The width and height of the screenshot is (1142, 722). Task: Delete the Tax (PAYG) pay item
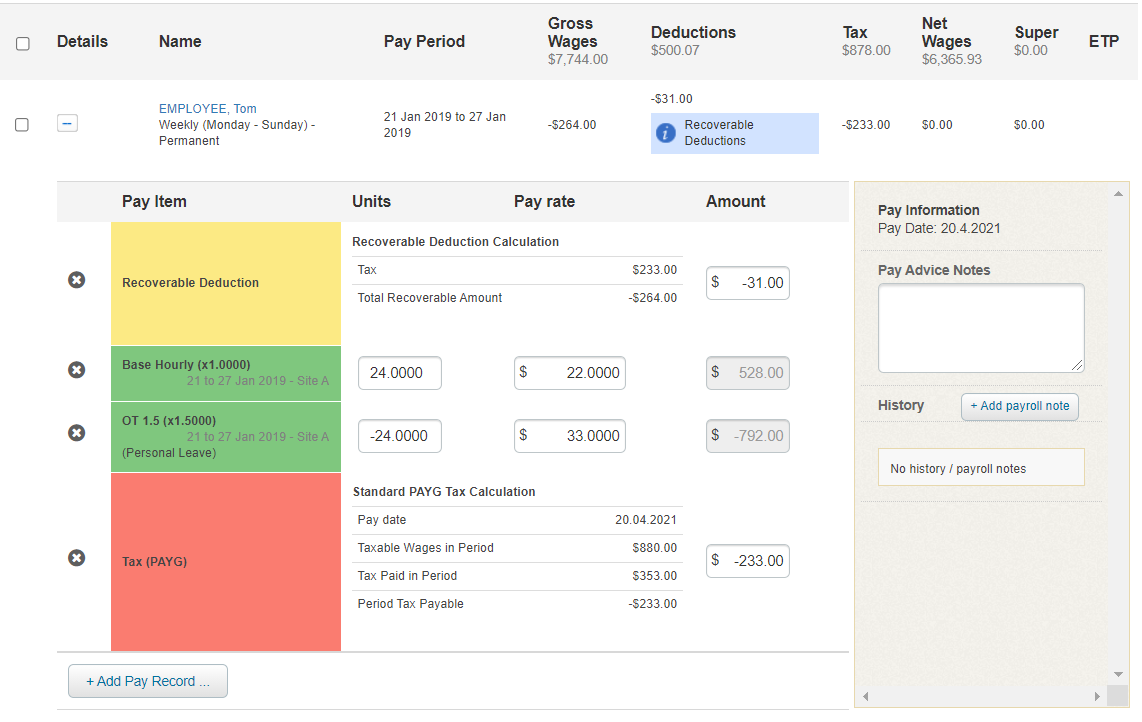tap(76, 558)
